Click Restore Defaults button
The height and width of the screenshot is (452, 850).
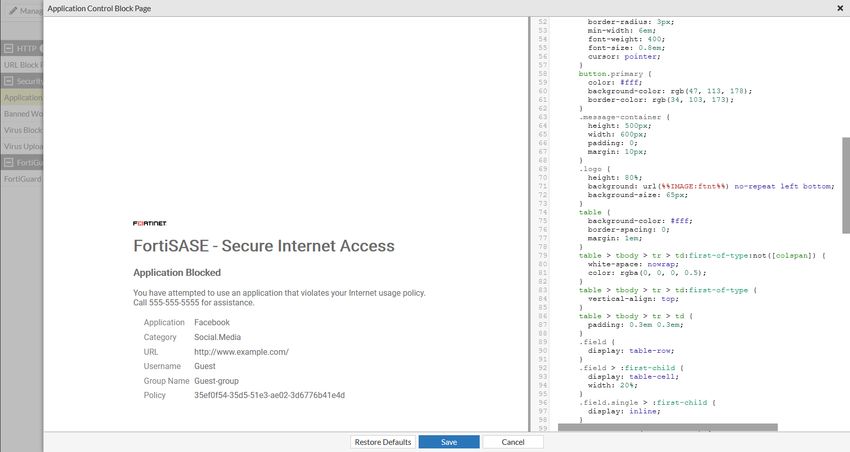point(383,442)
